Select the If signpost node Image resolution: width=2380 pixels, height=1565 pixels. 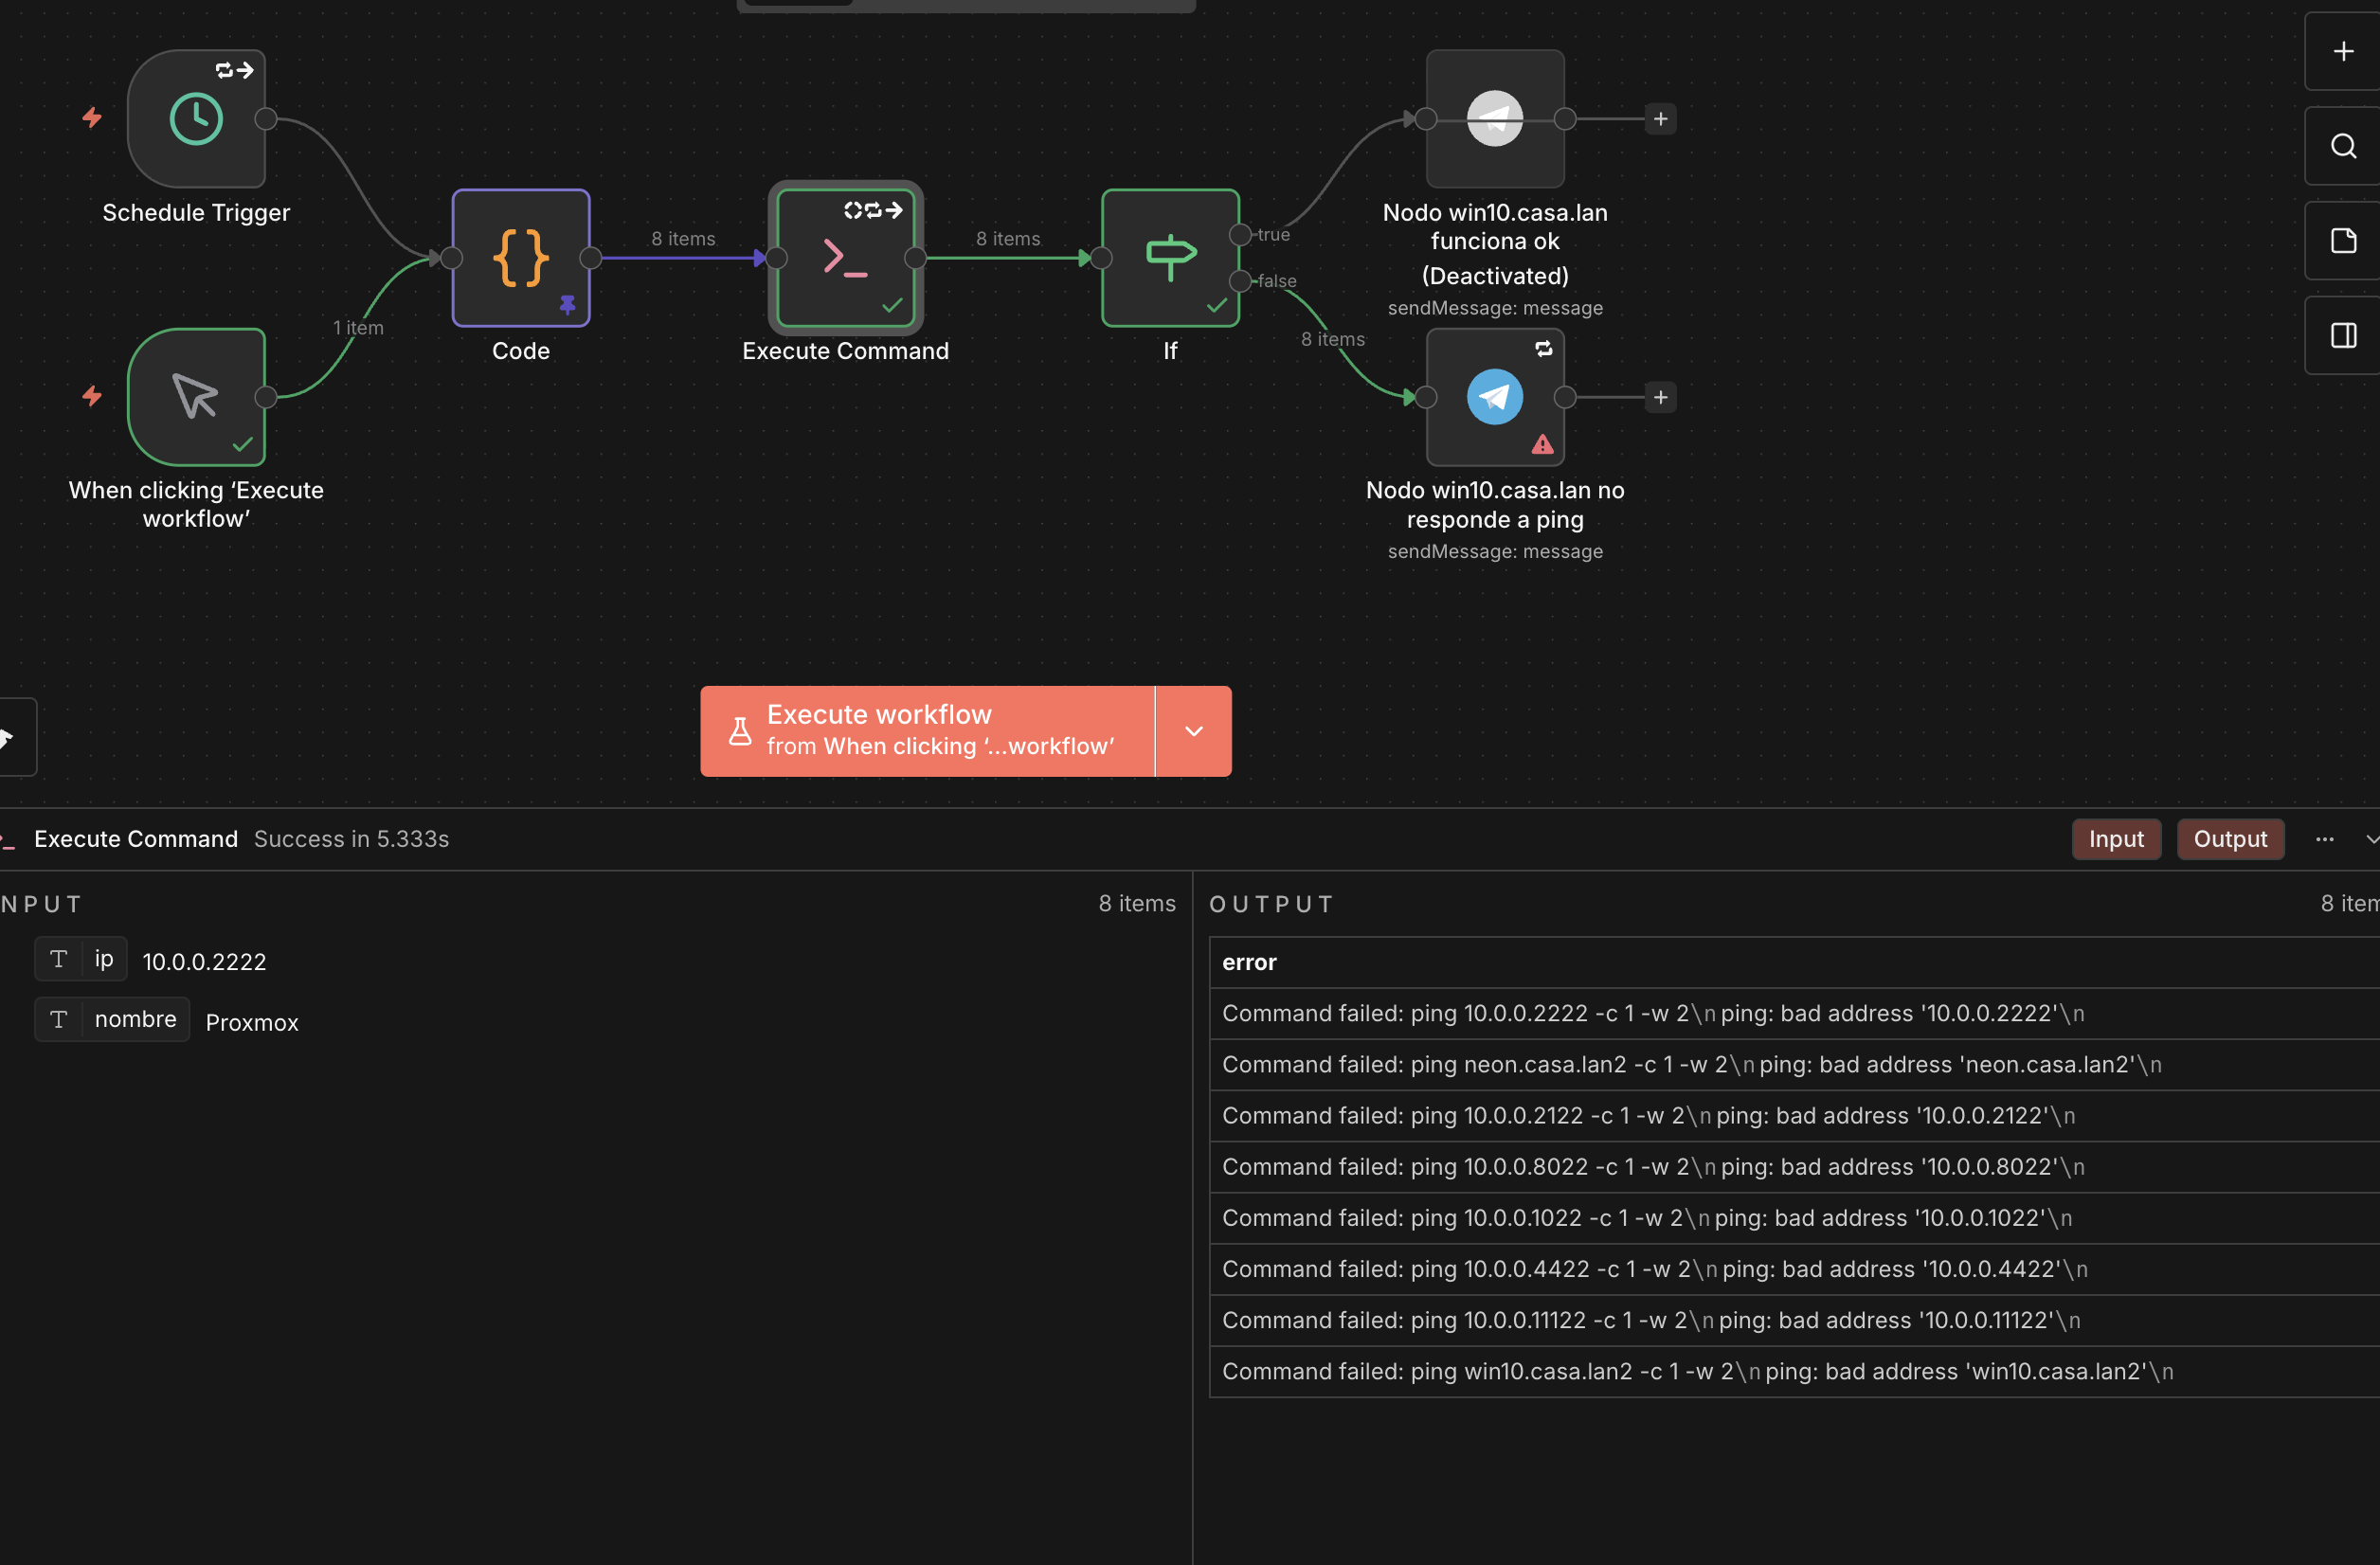point(1170,258)
